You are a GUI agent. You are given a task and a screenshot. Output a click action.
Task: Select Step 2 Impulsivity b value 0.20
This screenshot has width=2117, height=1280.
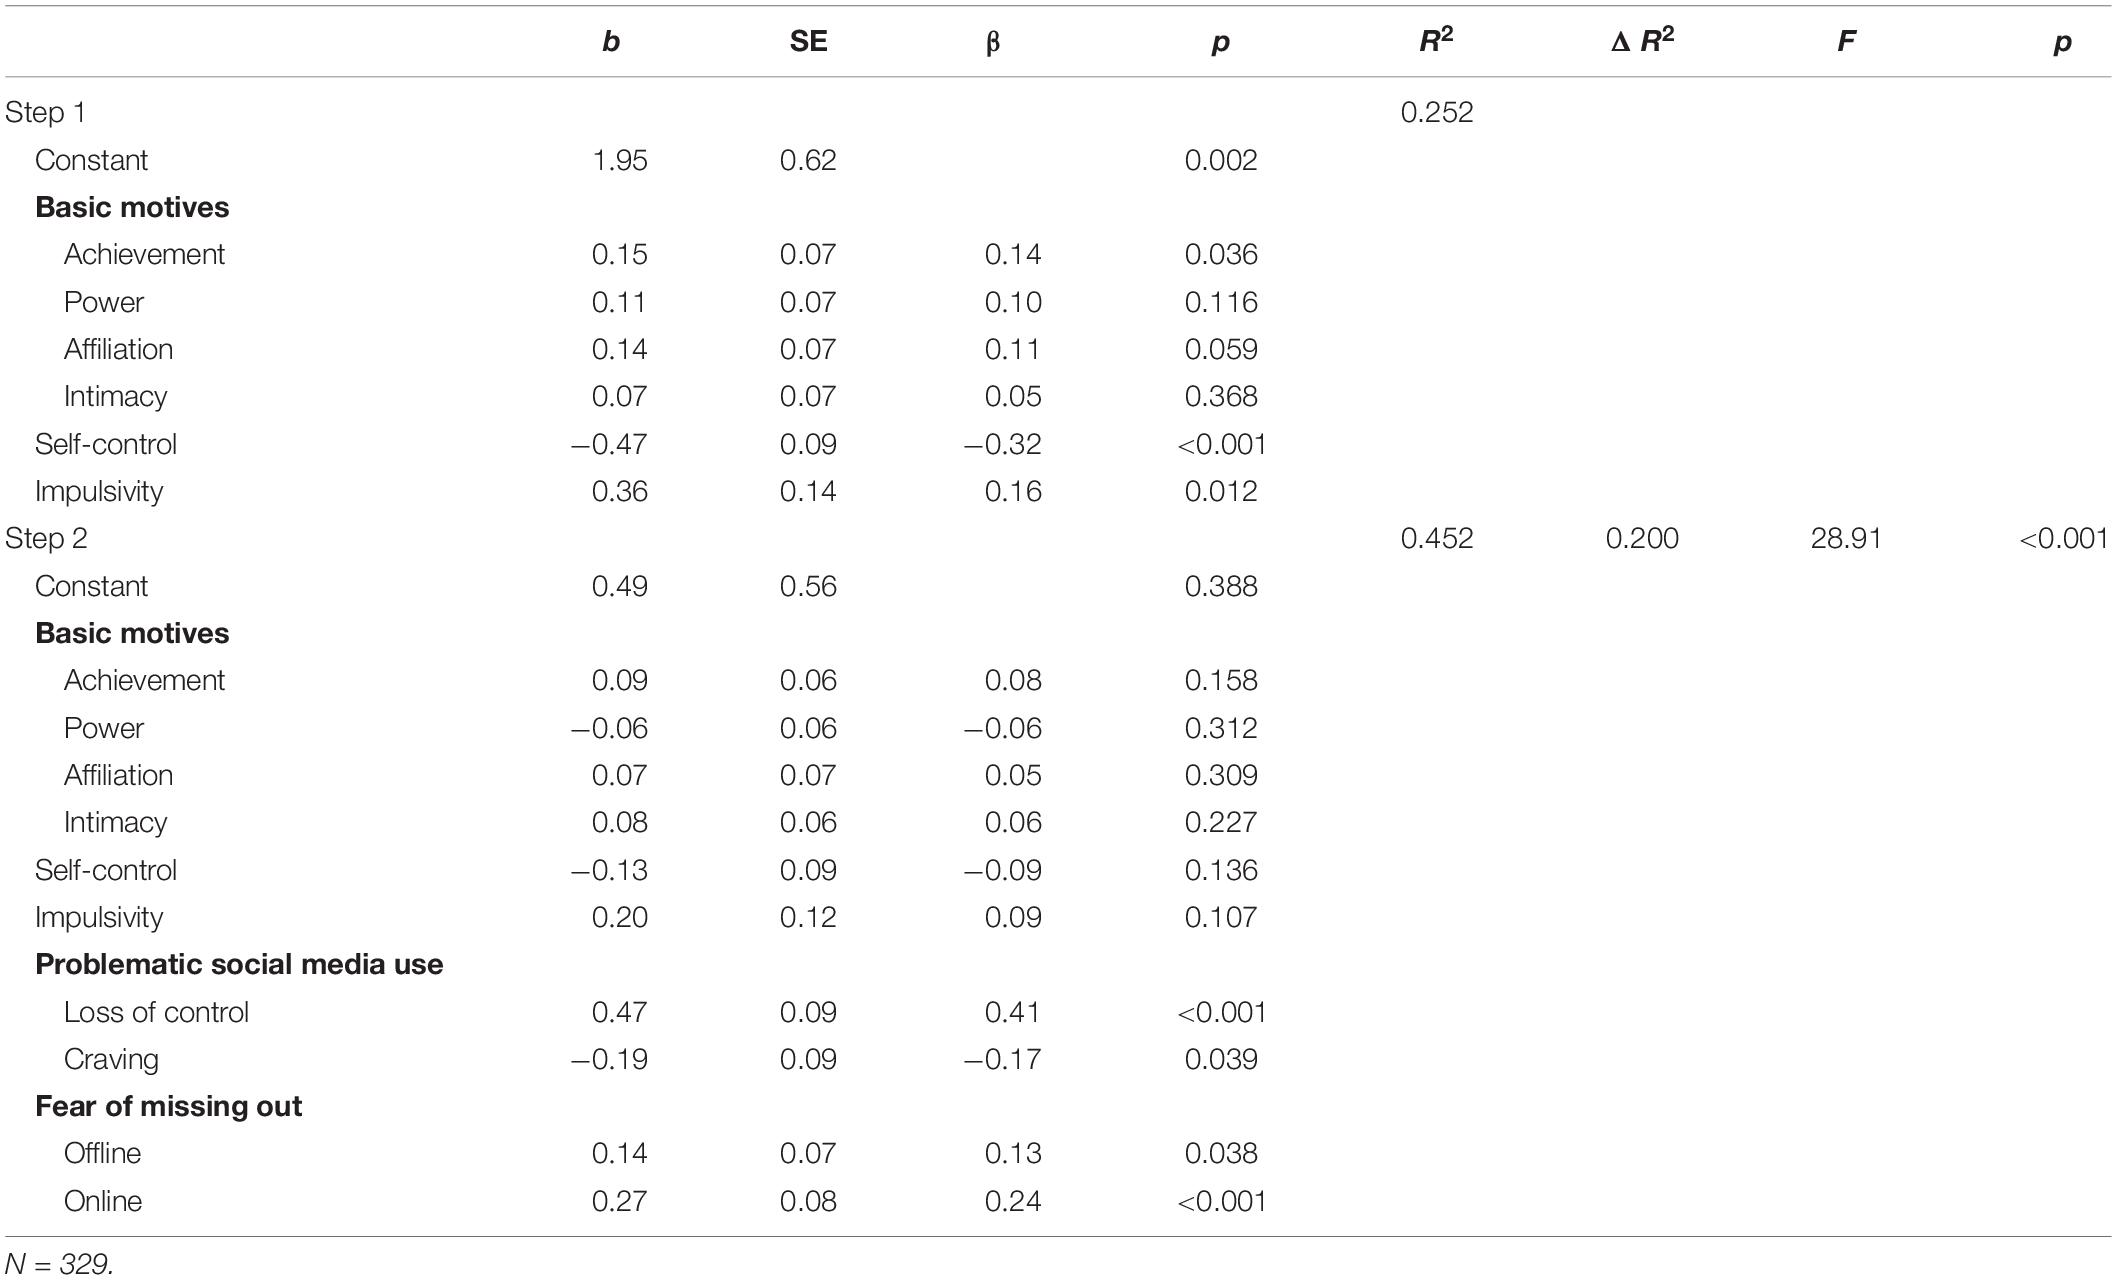click(x=620, y=917)
